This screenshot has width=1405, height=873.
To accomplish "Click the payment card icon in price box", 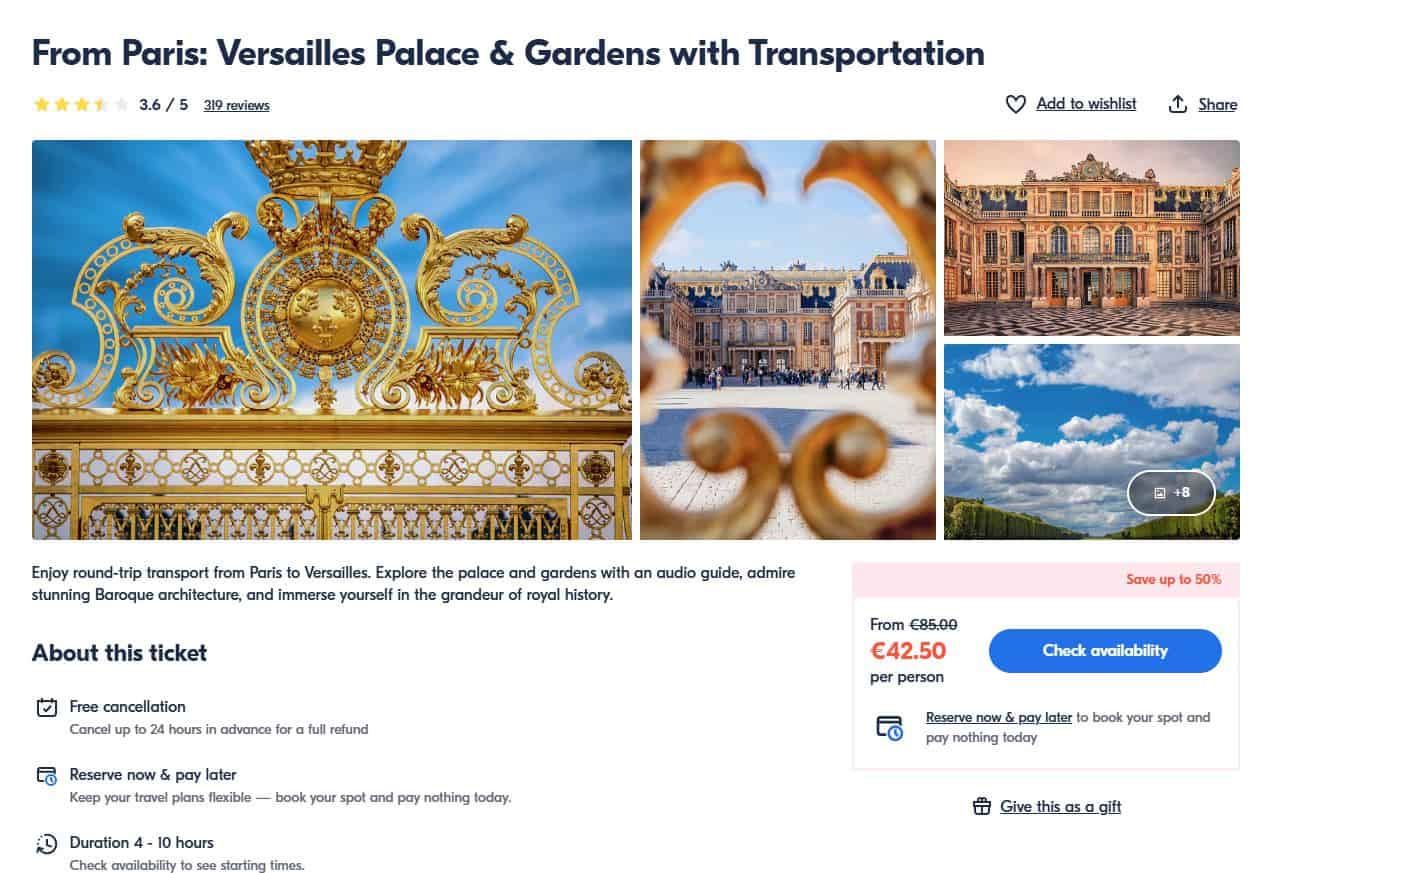I will [x=889, y=727].
